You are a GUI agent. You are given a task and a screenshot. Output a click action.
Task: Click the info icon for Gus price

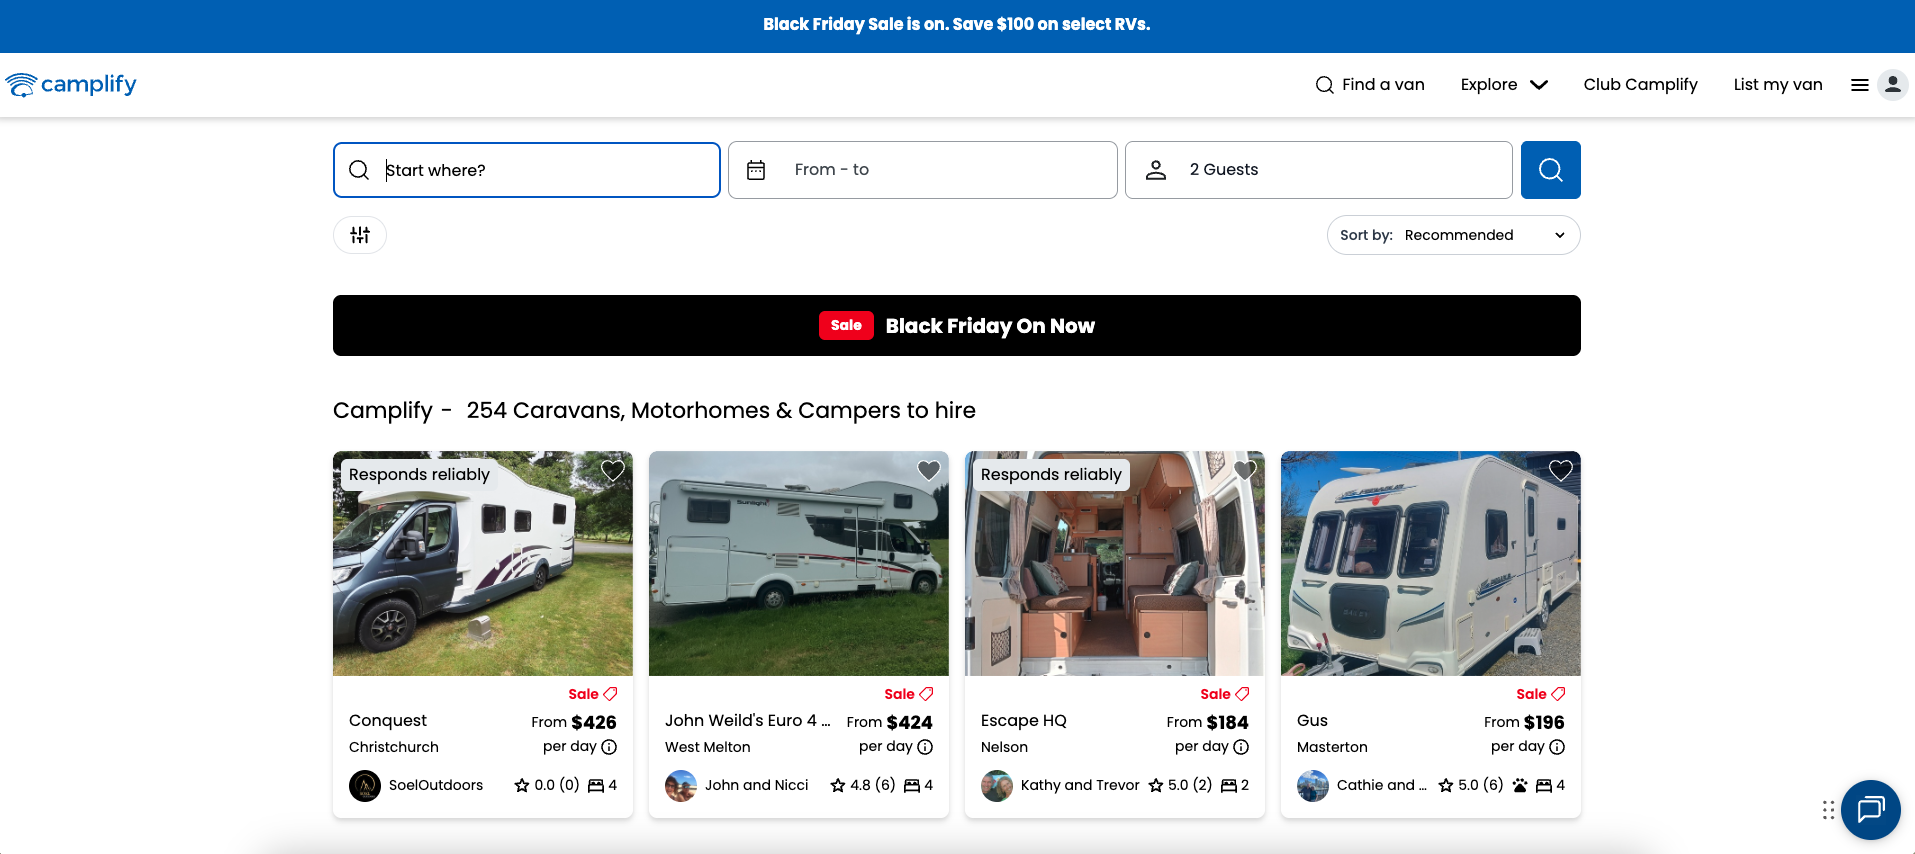point(1557,747)
